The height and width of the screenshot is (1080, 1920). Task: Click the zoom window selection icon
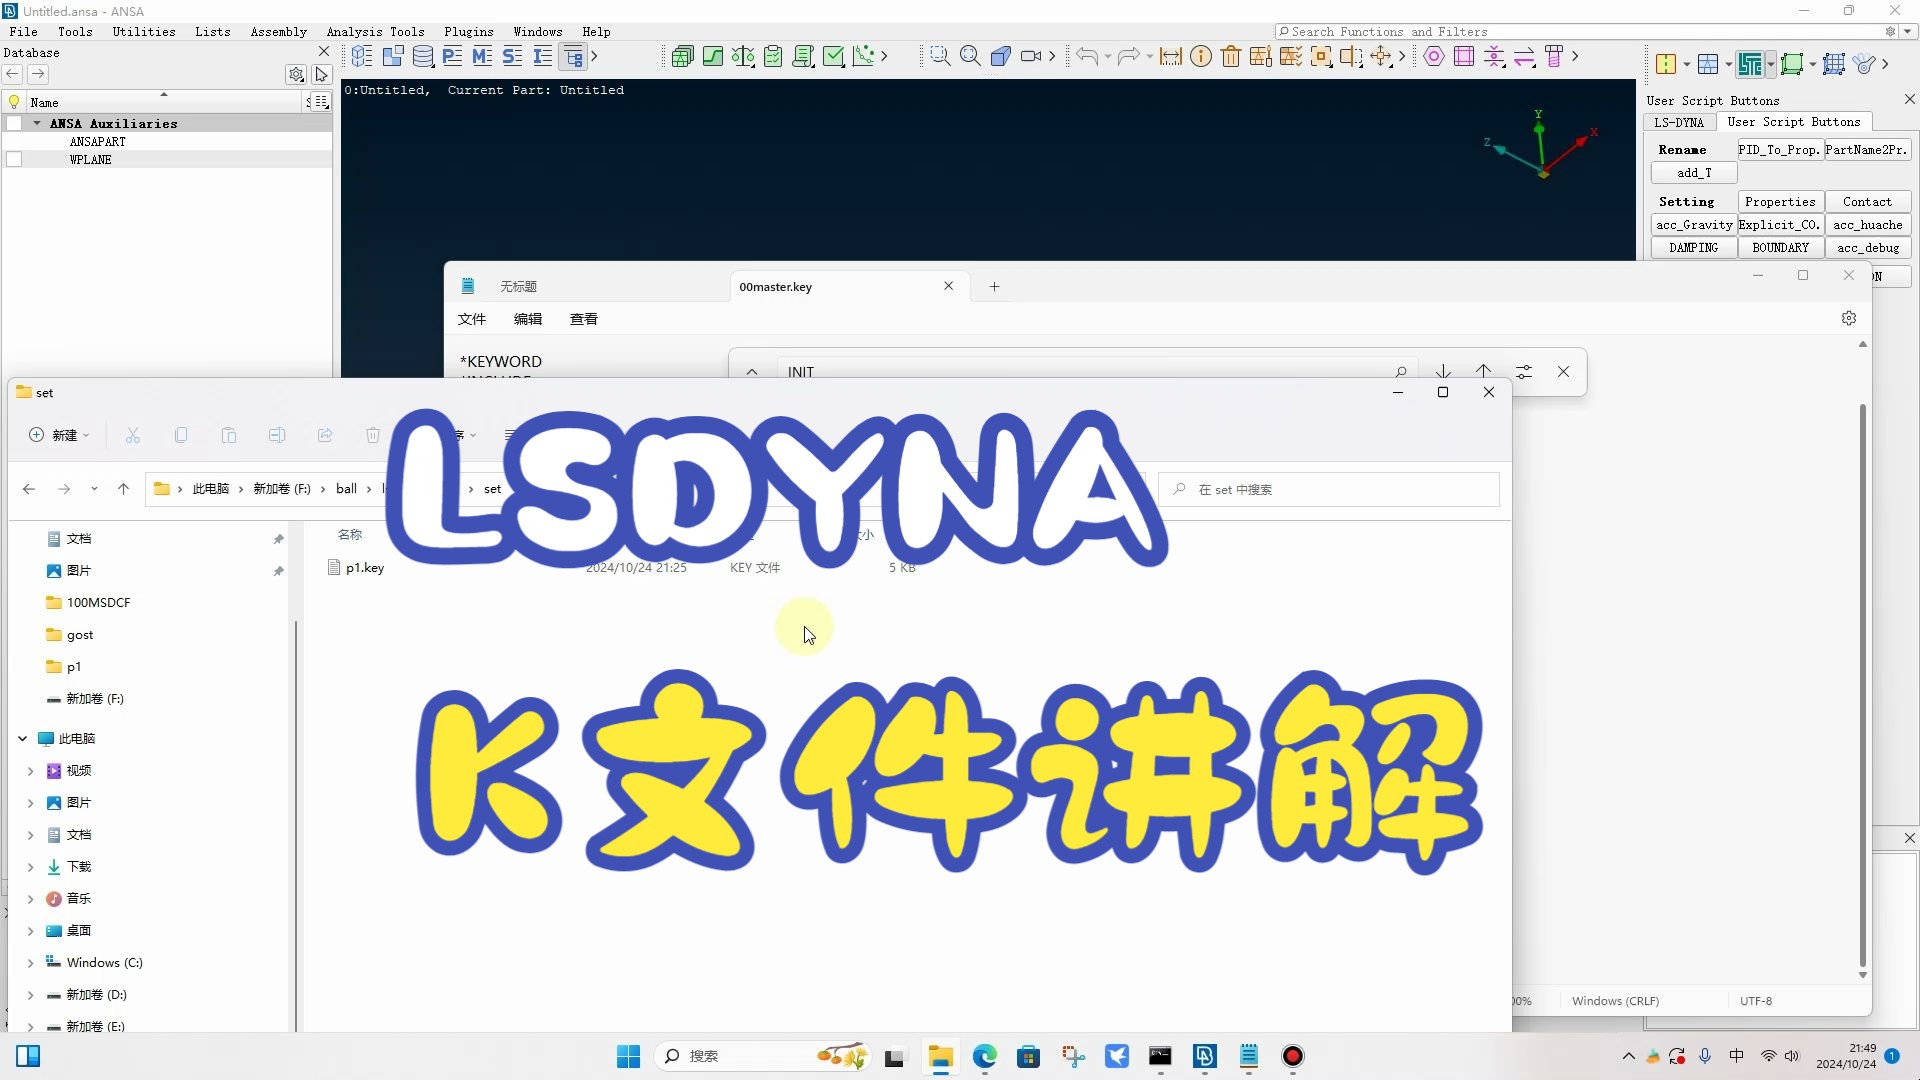click(x=940, y=56)
